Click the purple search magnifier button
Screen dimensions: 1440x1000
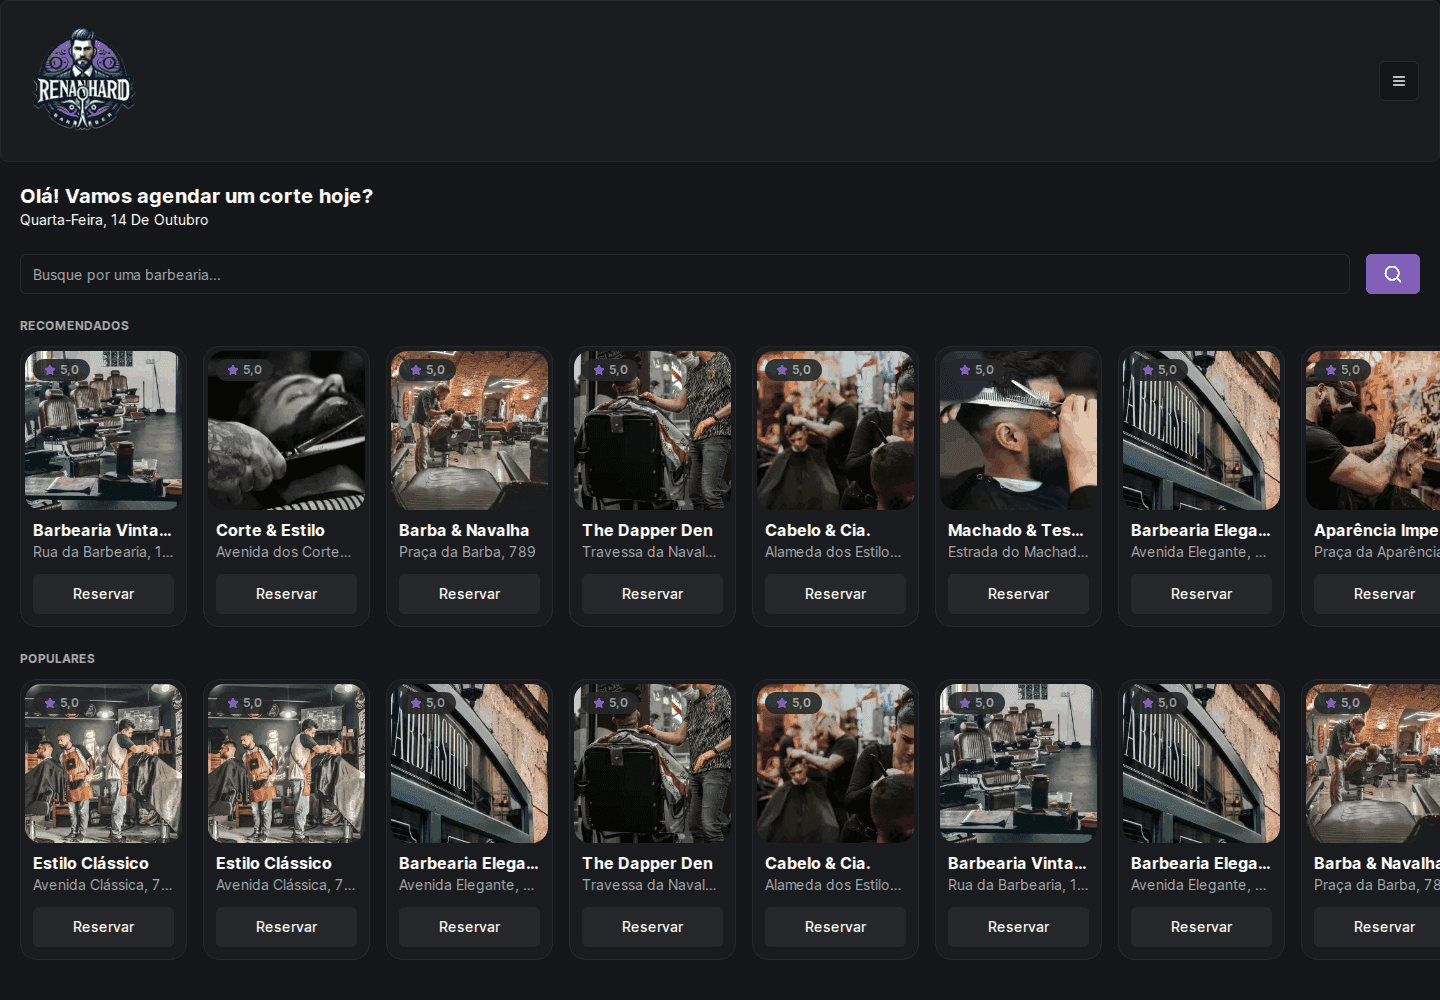(1393, 274)
